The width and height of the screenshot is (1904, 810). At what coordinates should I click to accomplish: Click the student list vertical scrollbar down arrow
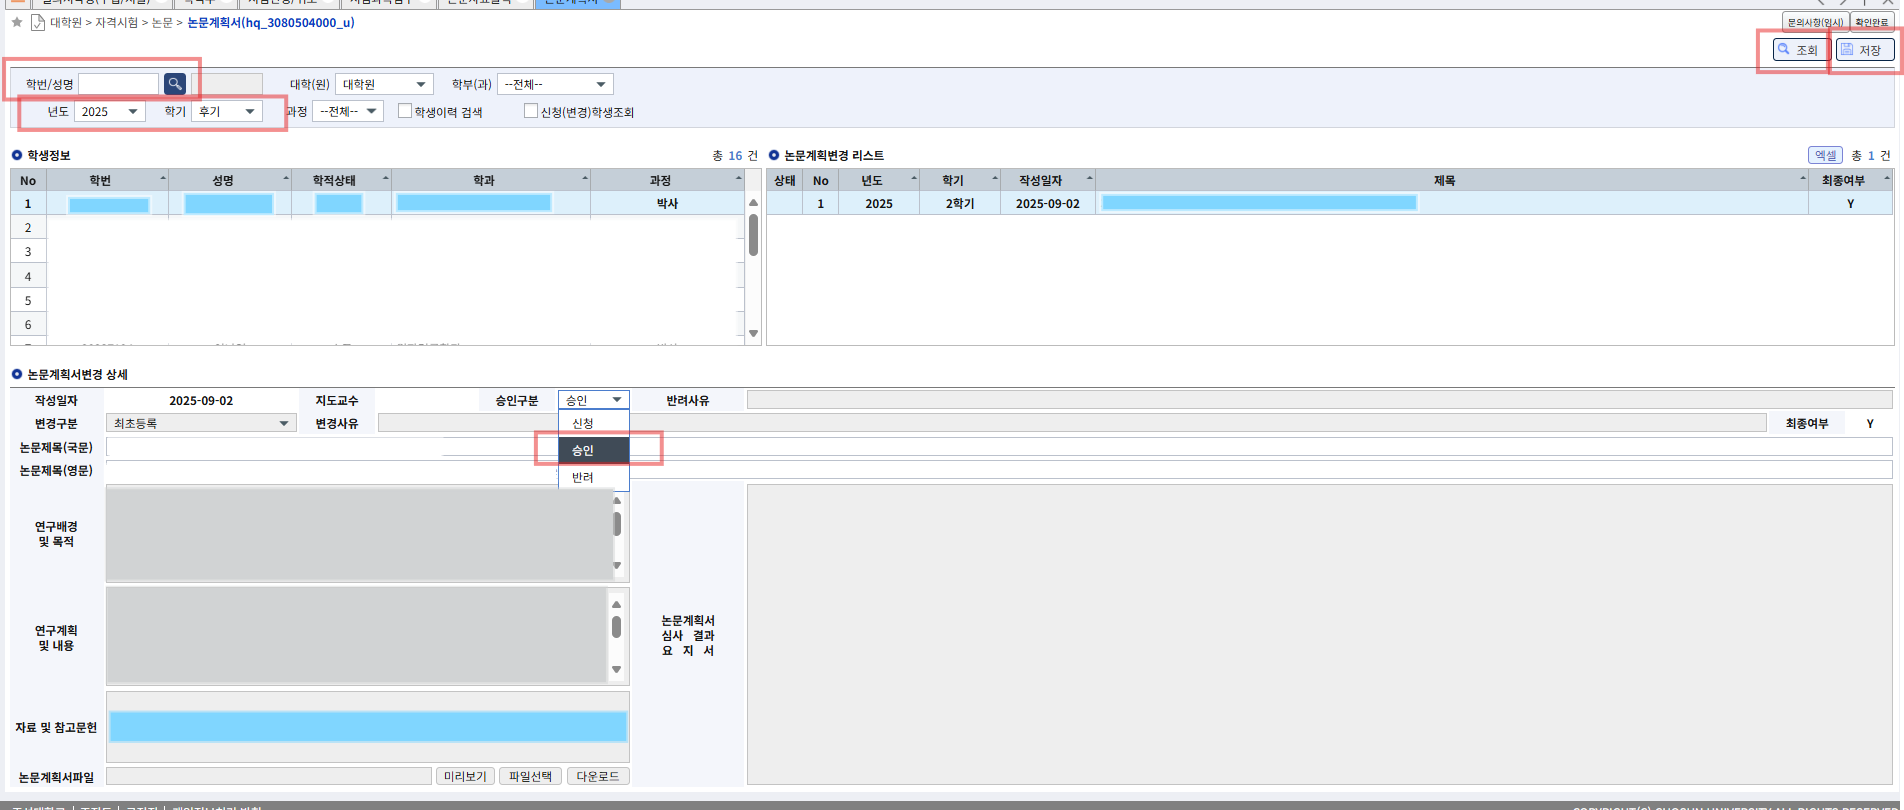(753, 334)
